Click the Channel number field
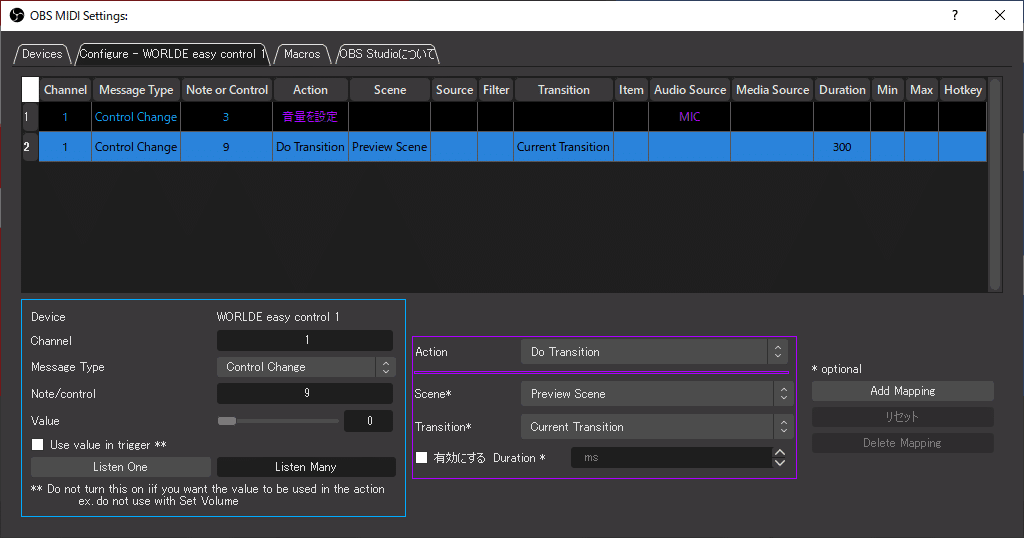Viewport: 1024px width, 538px height. [x=305, y=340]
